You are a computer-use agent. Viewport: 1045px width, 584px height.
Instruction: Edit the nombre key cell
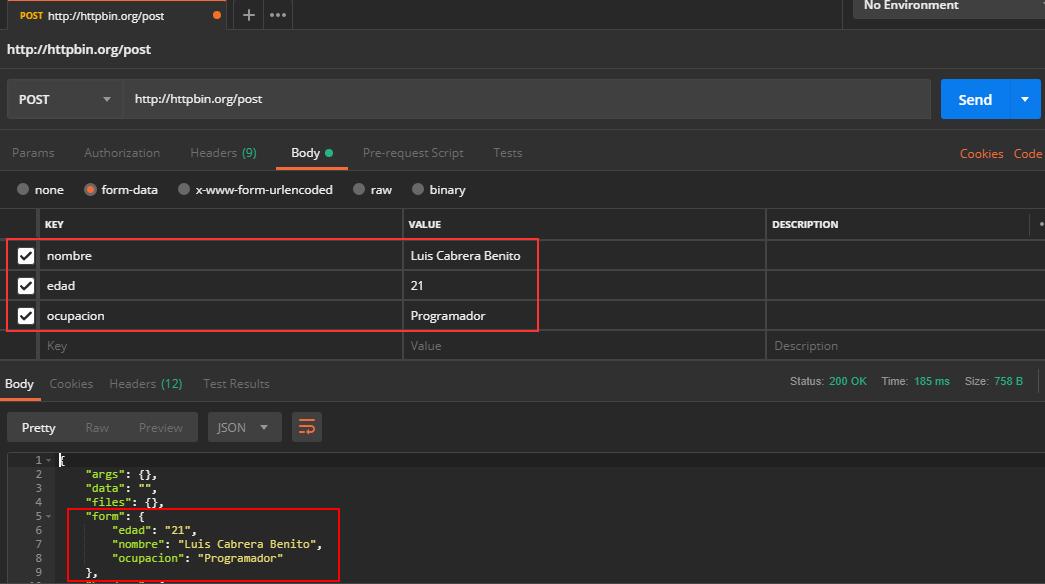point(221,256)
